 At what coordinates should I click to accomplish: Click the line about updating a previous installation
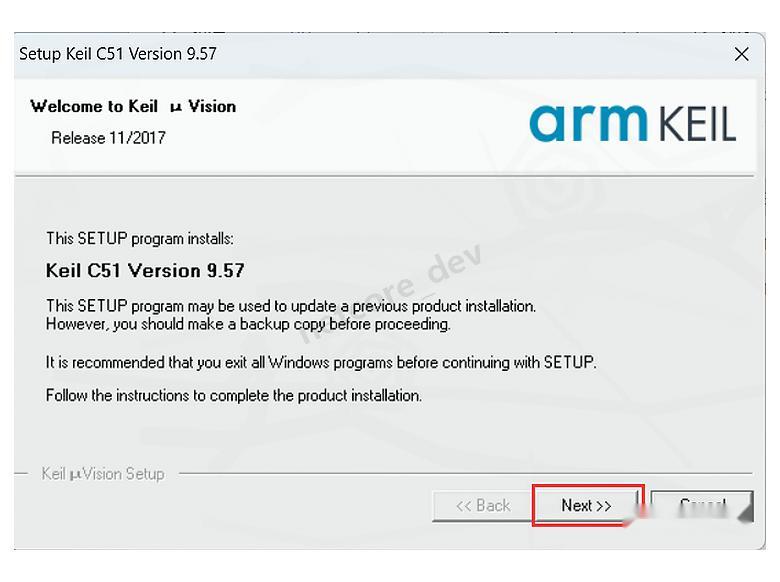[290, 306]
